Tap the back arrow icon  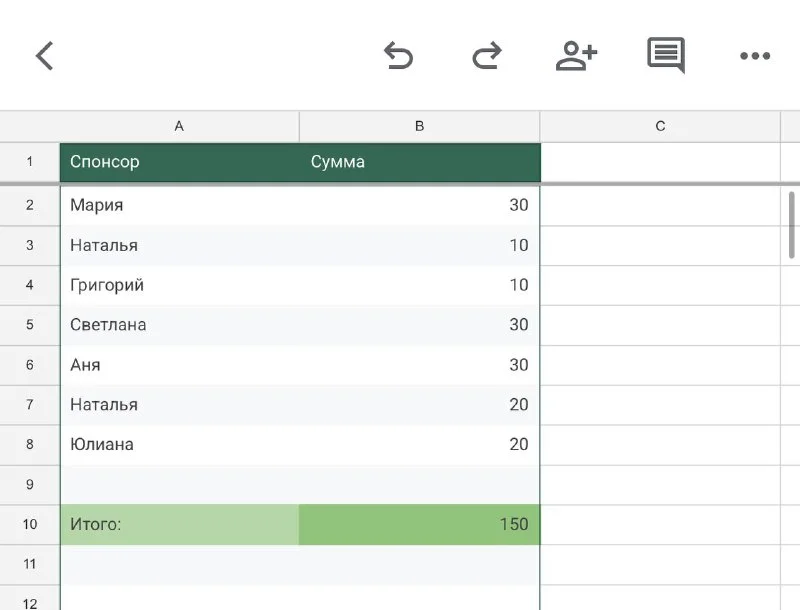(x=44, y=56)
